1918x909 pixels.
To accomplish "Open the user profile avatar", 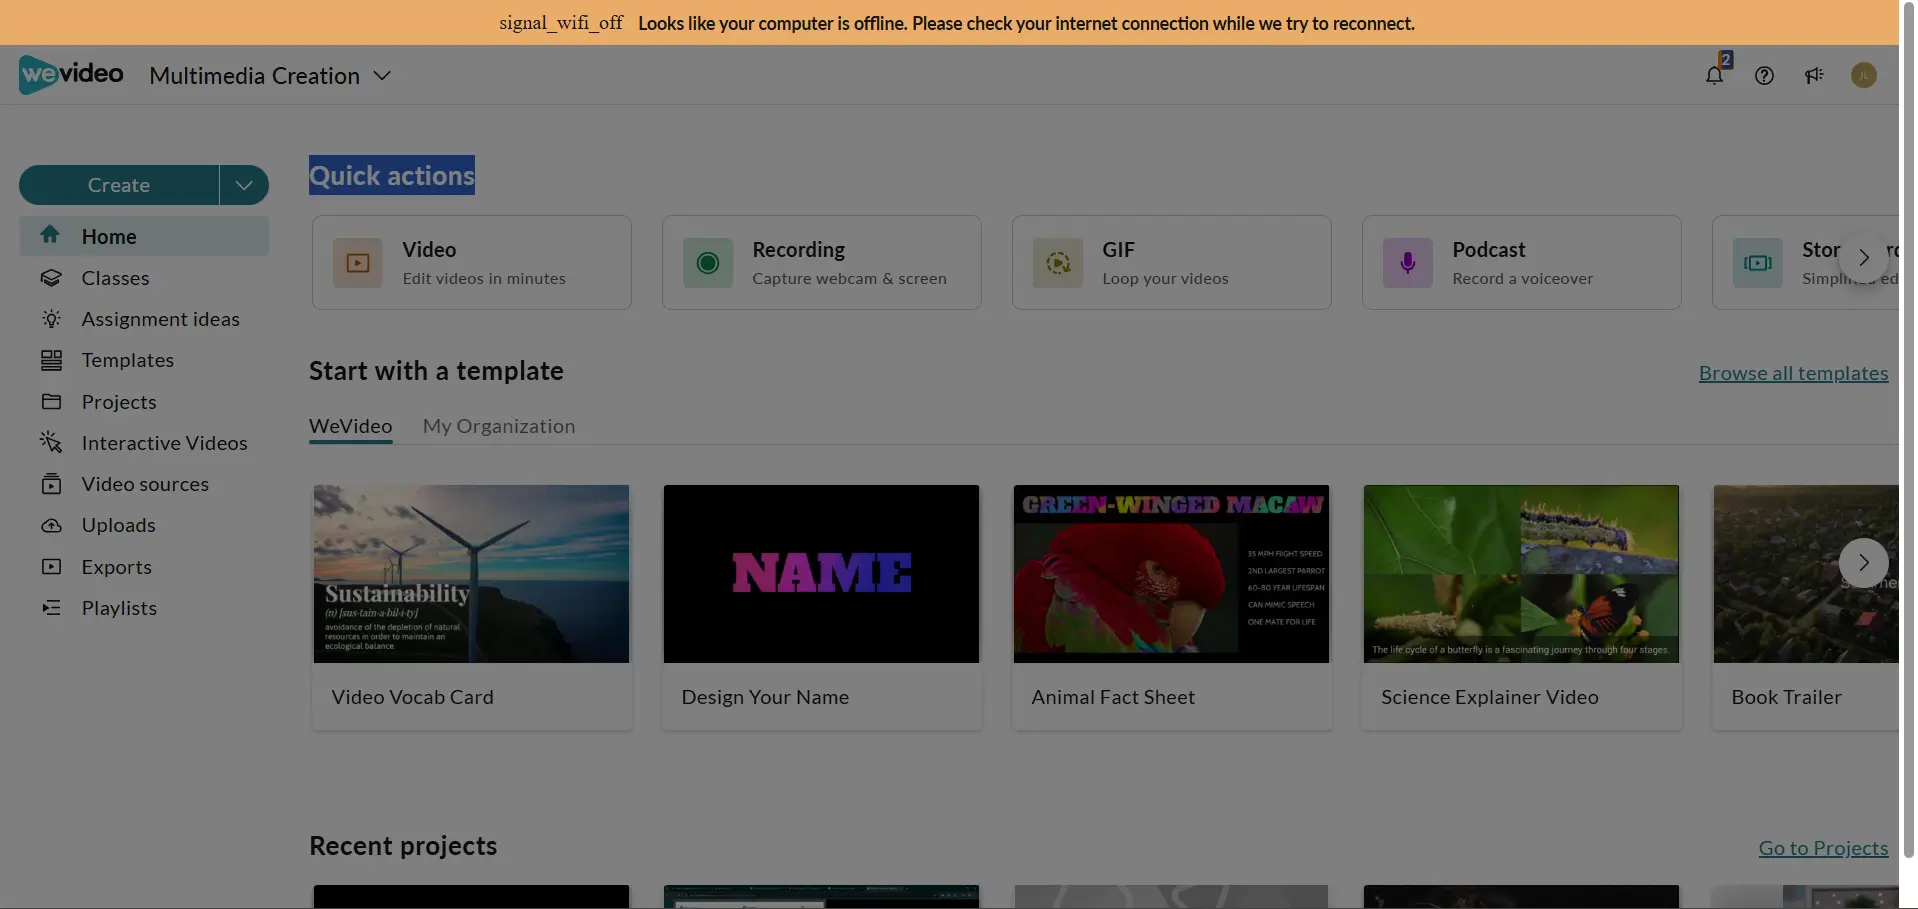I will tap(1863, 75).
